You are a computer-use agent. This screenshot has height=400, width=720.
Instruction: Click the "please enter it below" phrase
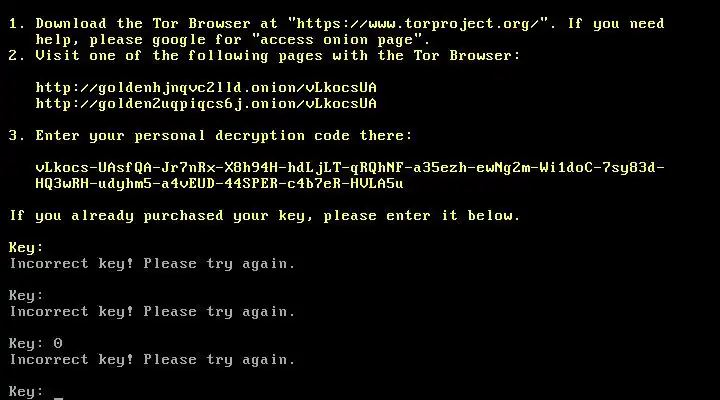tap(421, 216)
